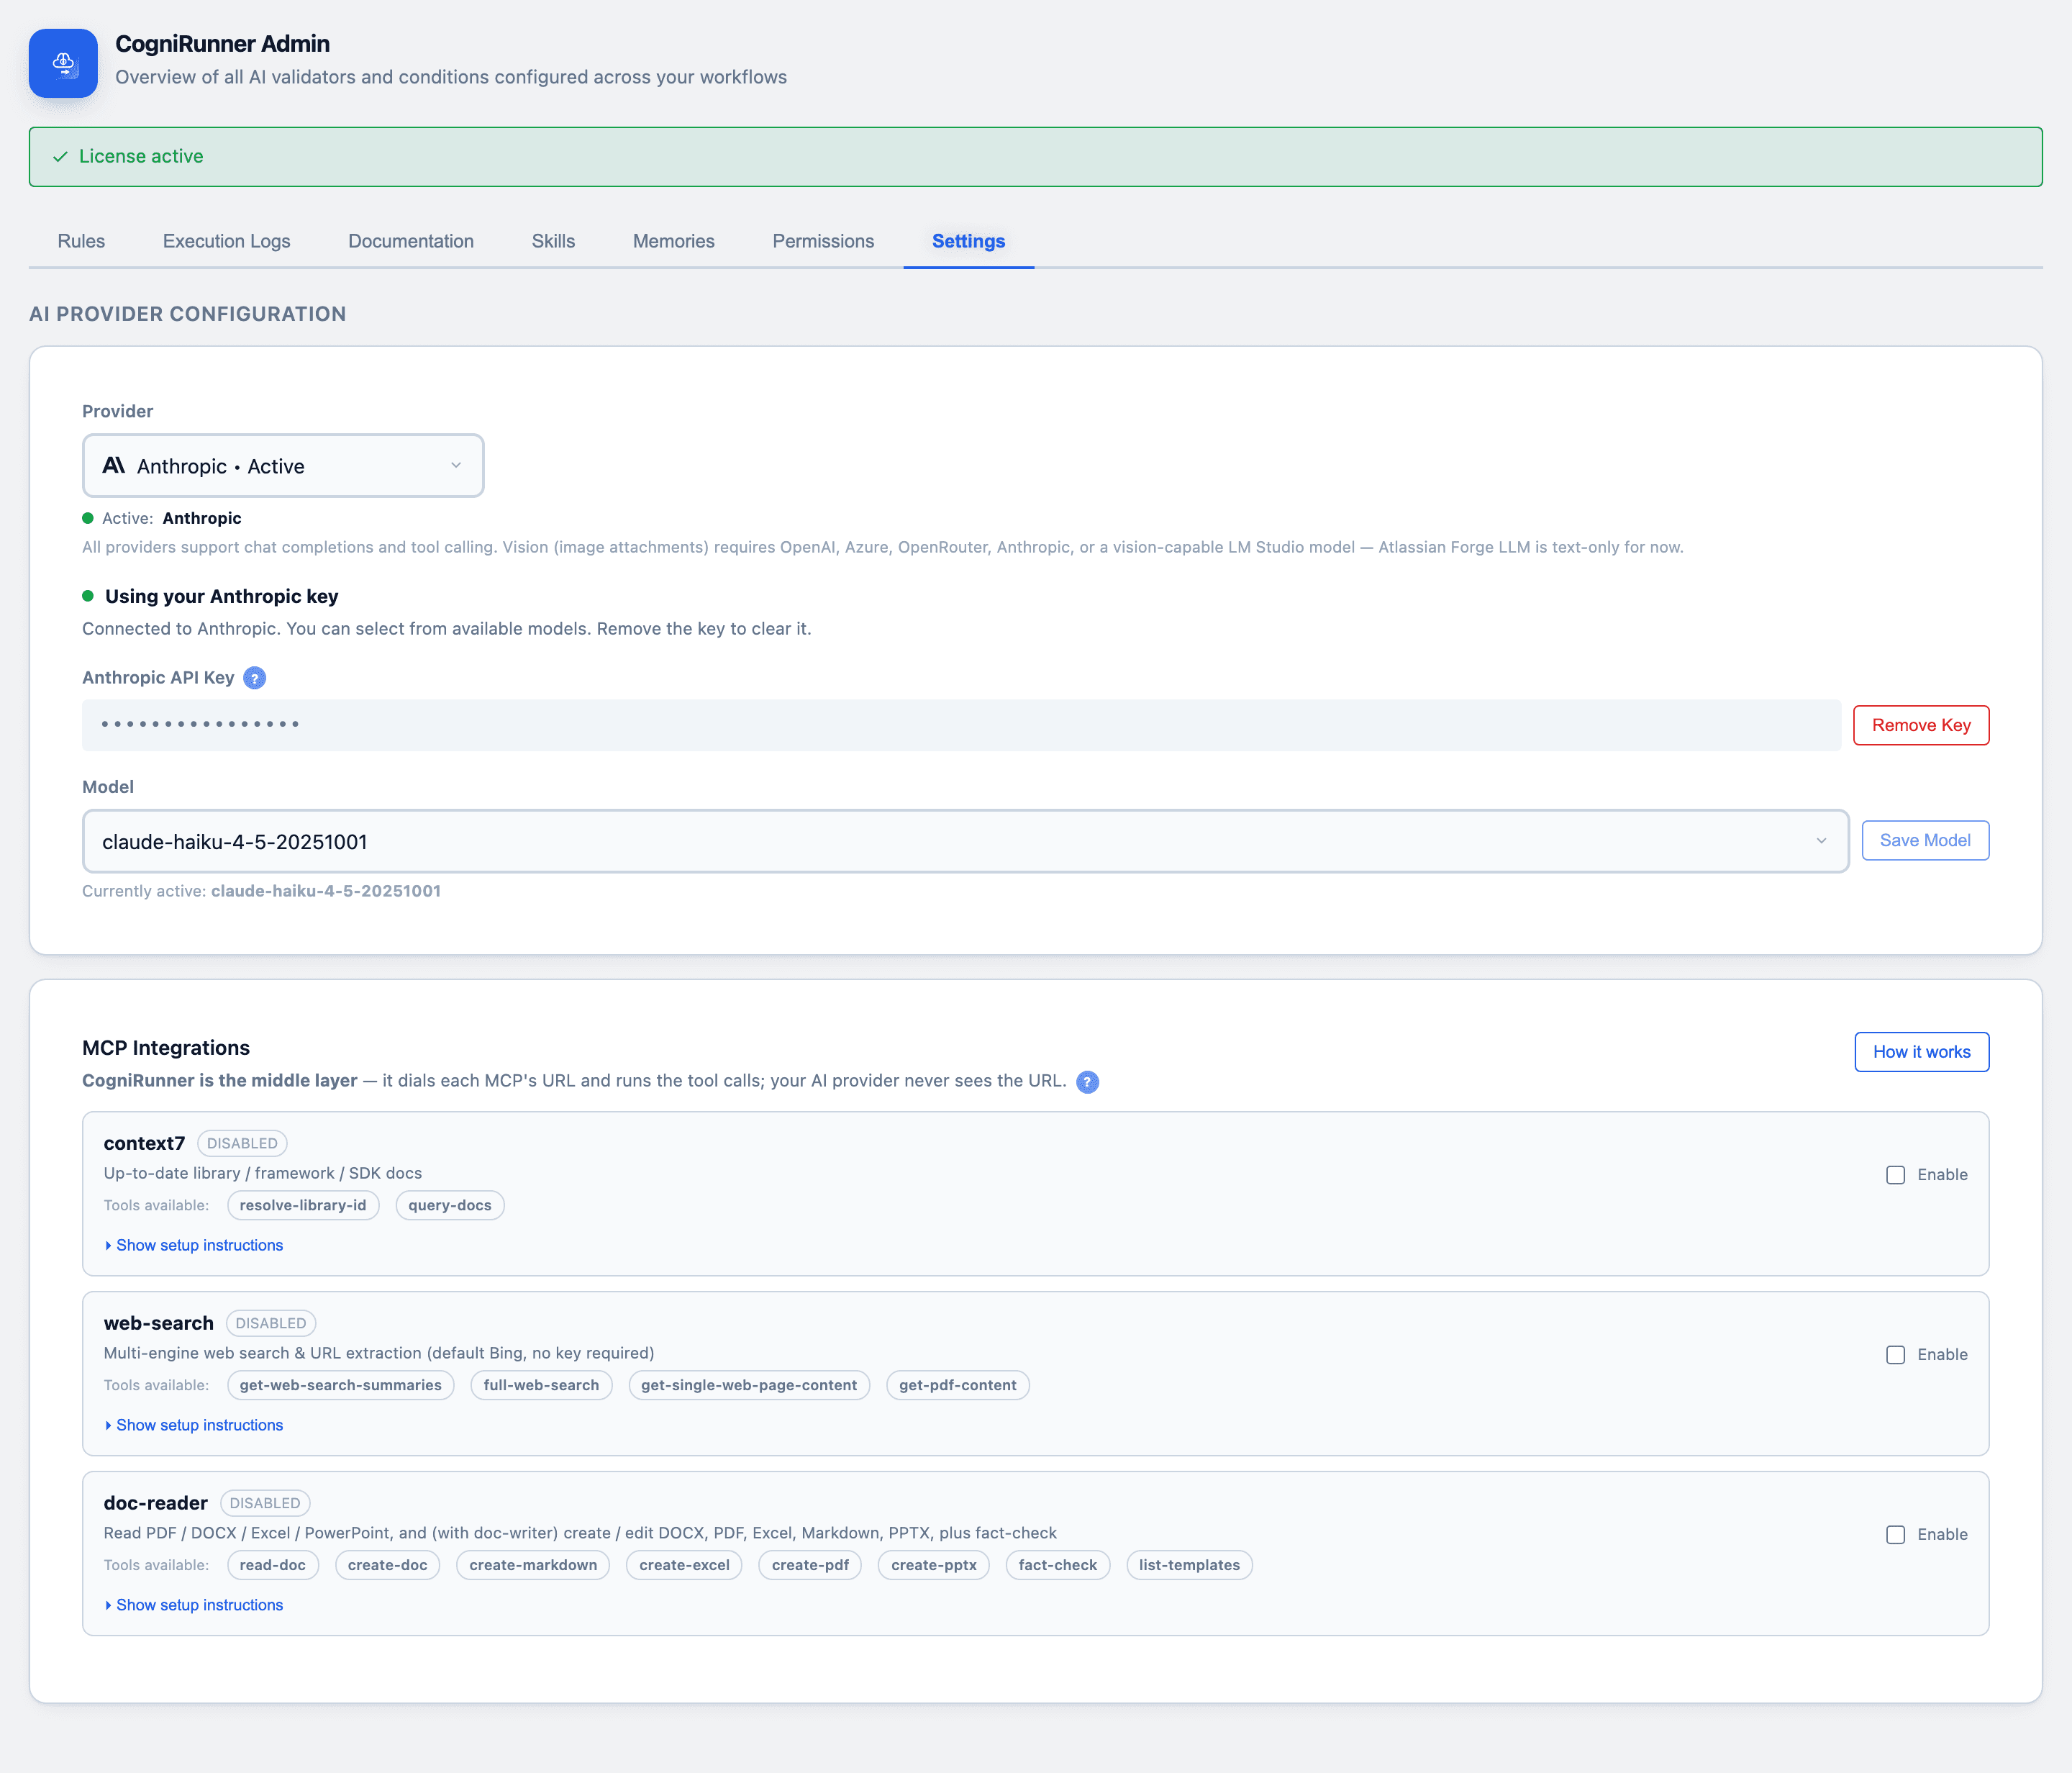Go to the Documentation tab

click(411, 241)
